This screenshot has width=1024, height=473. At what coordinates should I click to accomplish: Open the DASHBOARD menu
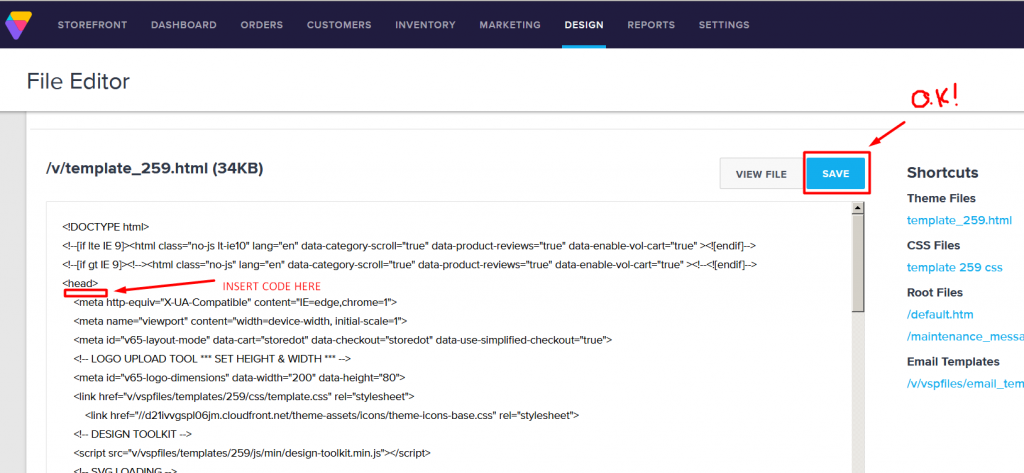pyautogui.click(x=184, y=25)
